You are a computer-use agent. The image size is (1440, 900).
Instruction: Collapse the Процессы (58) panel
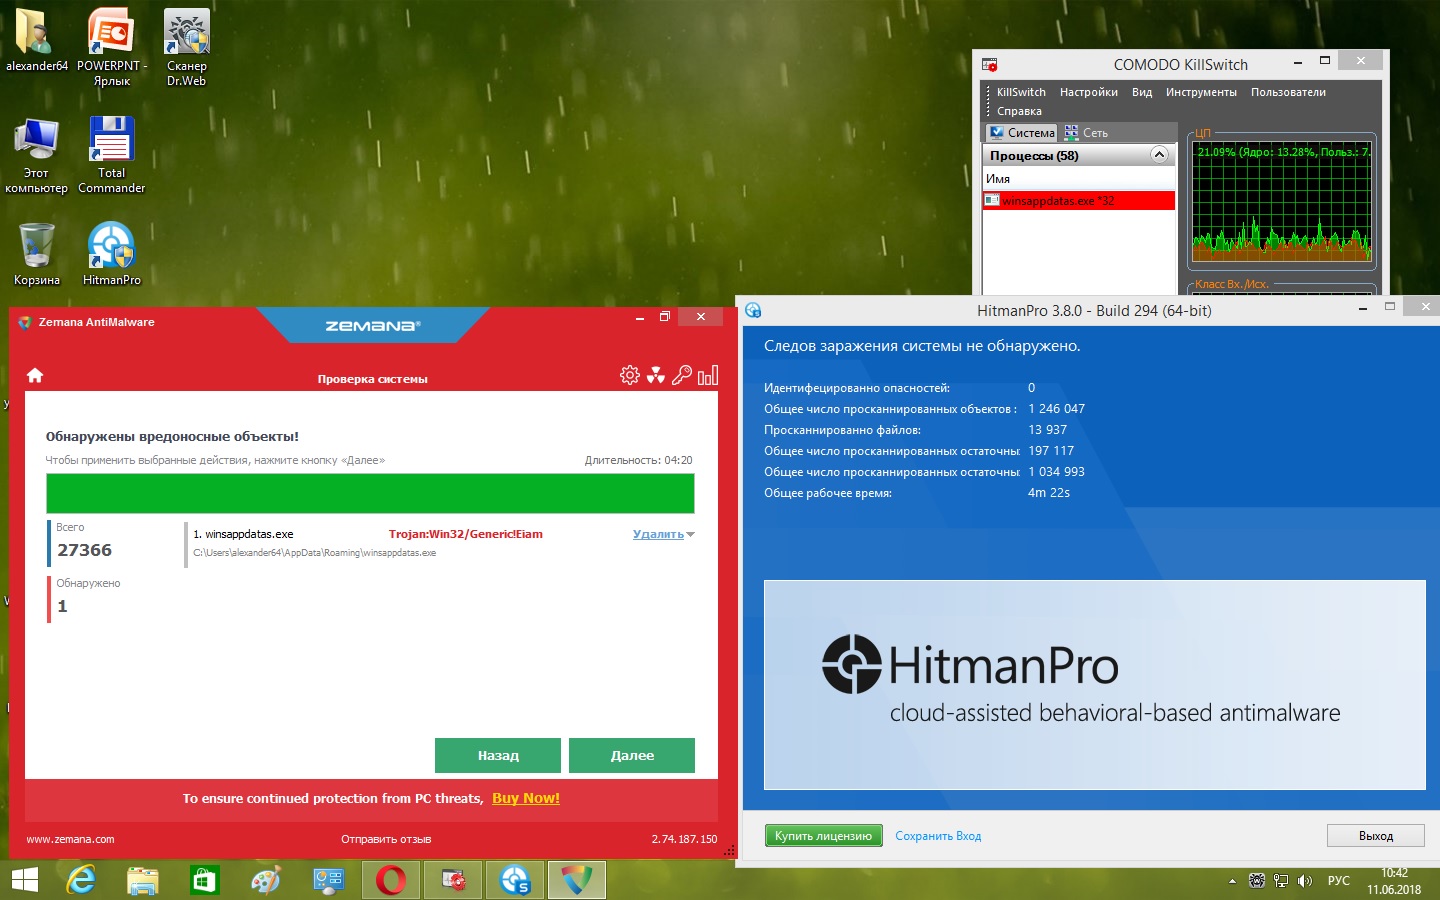click(1160, 155)
